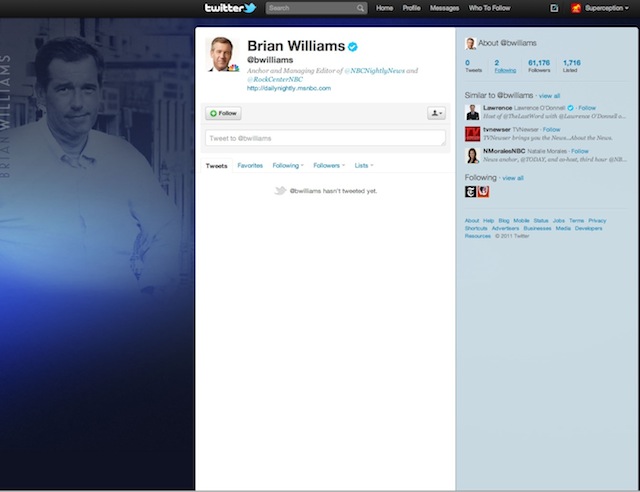The width and height of the screenshot is (640, 492).
Task: Open New York Times following avatar
Action: [x=470, y=191]
